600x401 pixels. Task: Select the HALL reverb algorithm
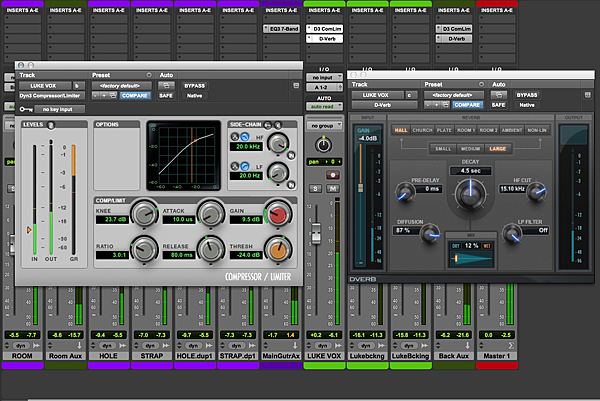click(401, 130)
